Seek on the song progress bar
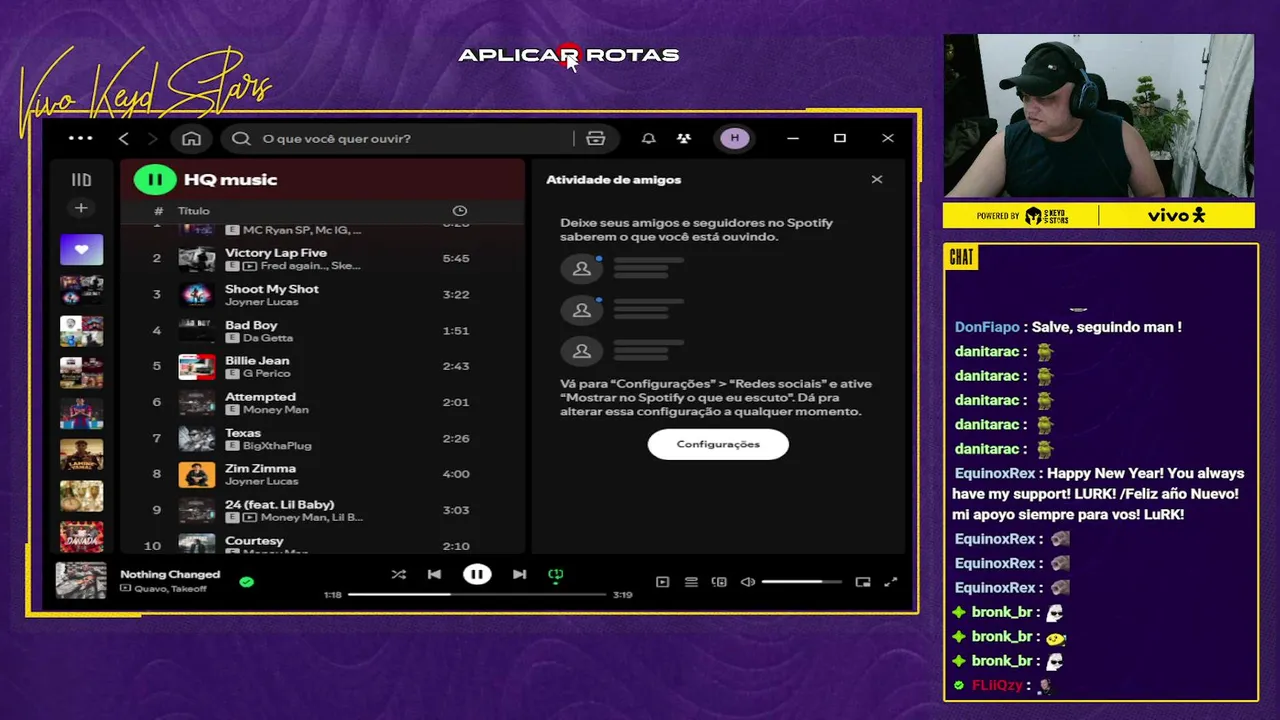Screen dimensions: 1280x720 [x=477, y=594]
